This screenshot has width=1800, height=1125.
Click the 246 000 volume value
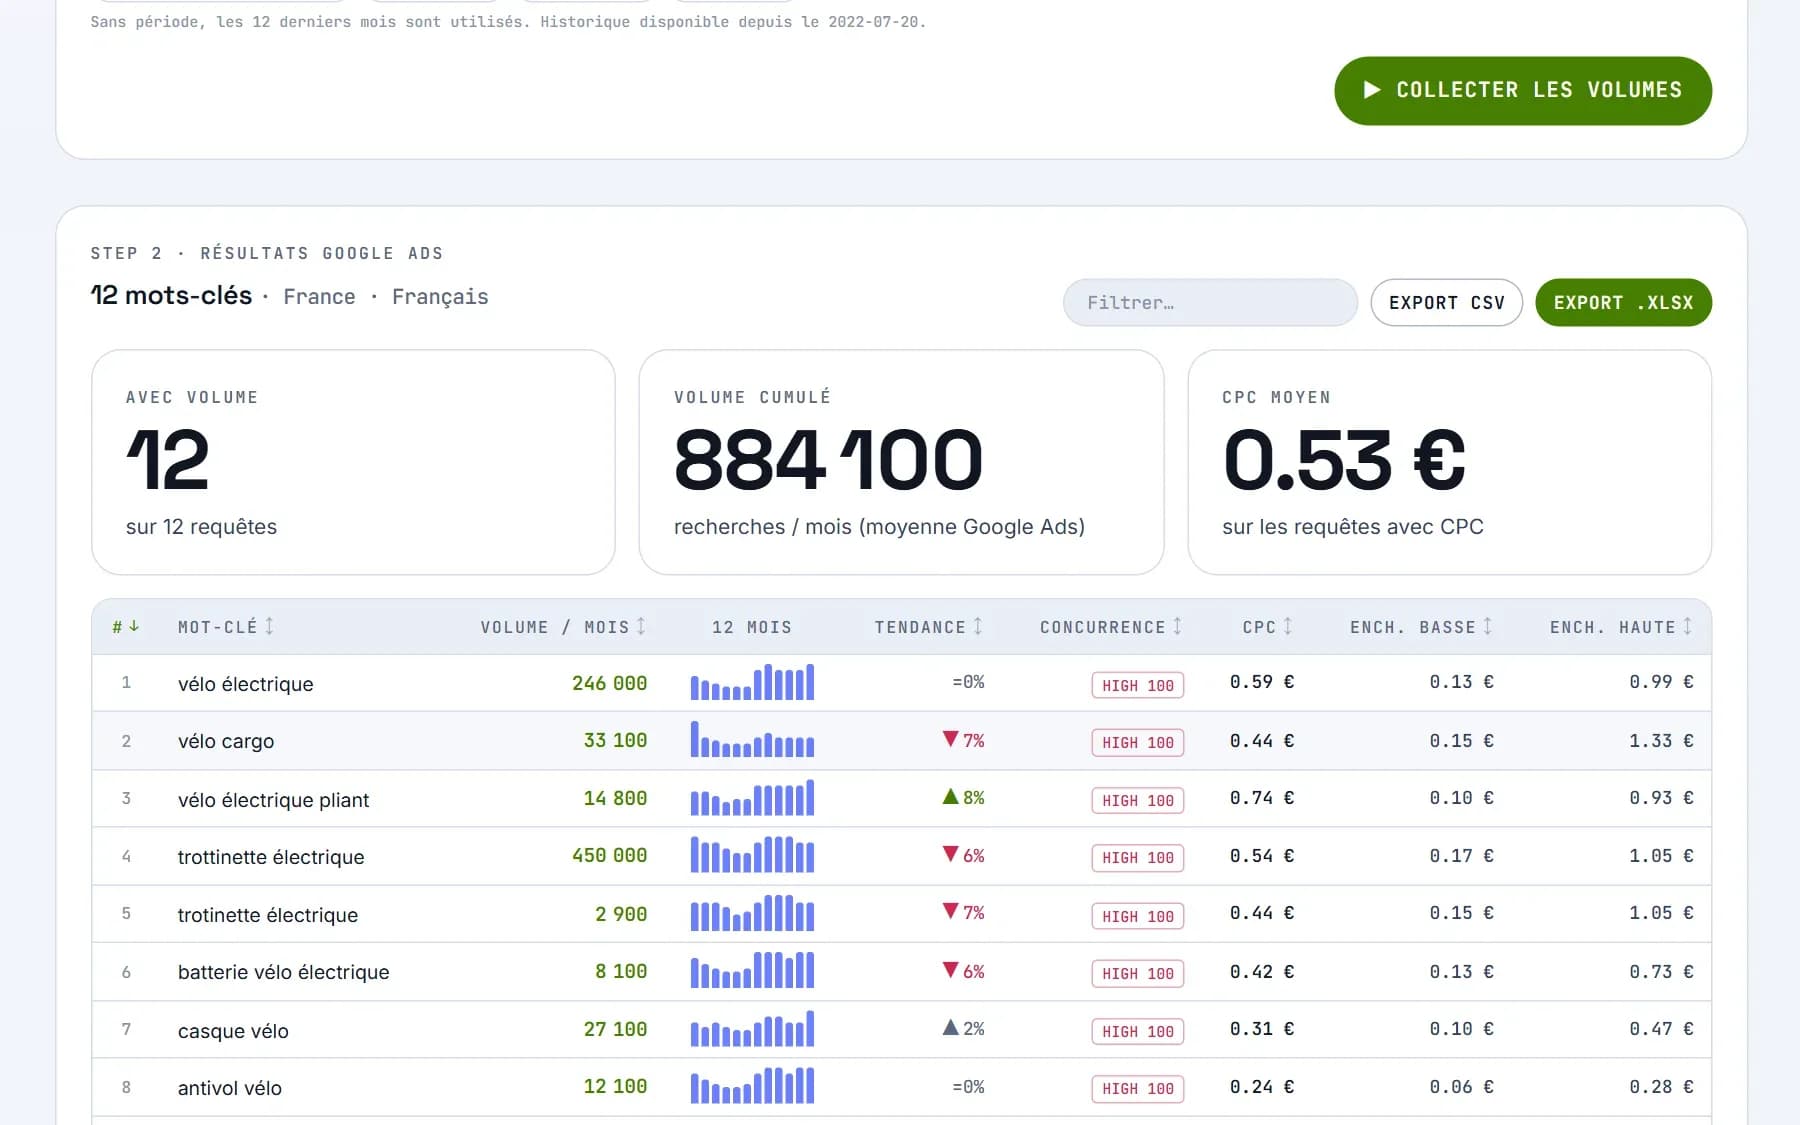(609, 683)
